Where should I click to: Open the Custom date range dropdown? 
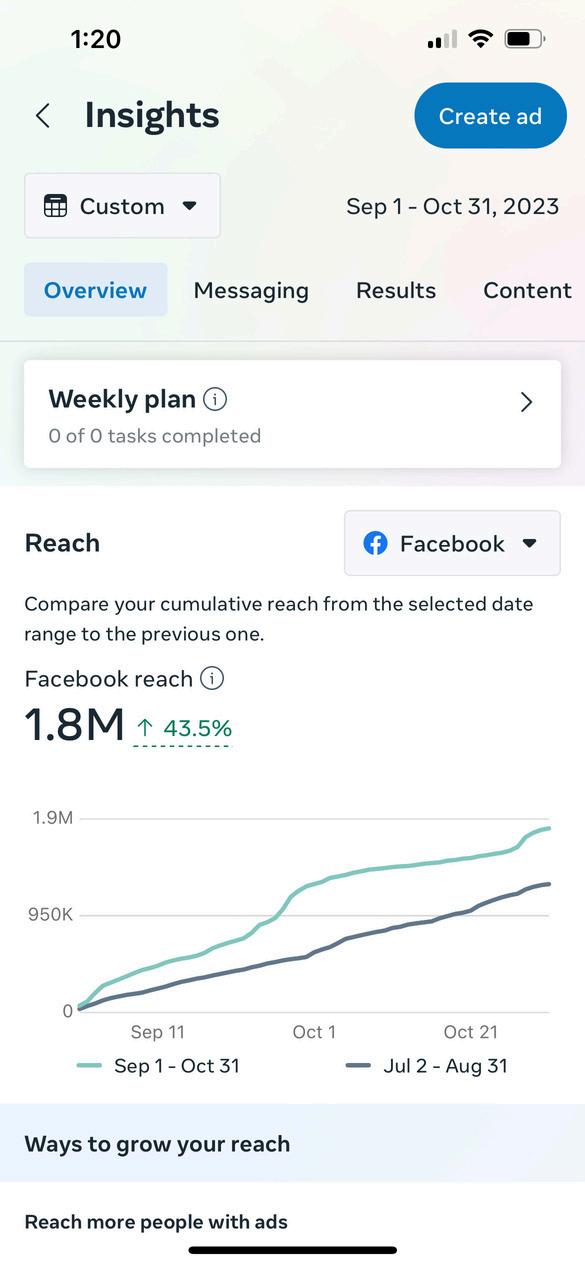122,206
